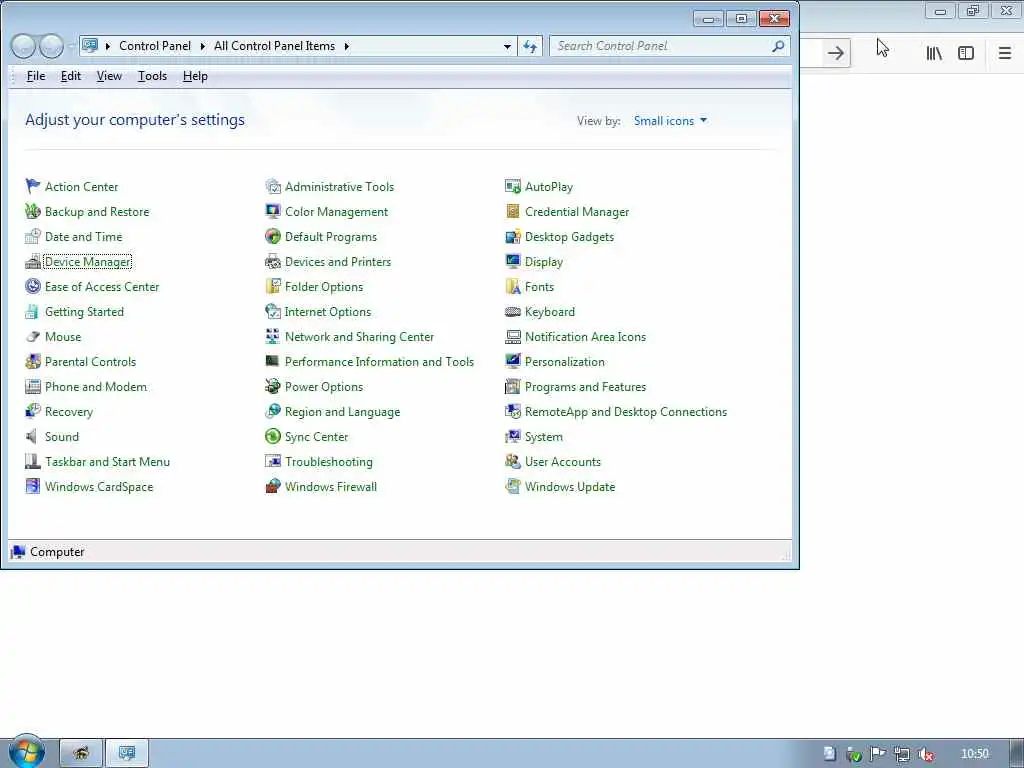This screenshot has width=1024, height=768.
Task: Expand the arrow after Control Panel breadcrumb
Action: tap(202, 46)
